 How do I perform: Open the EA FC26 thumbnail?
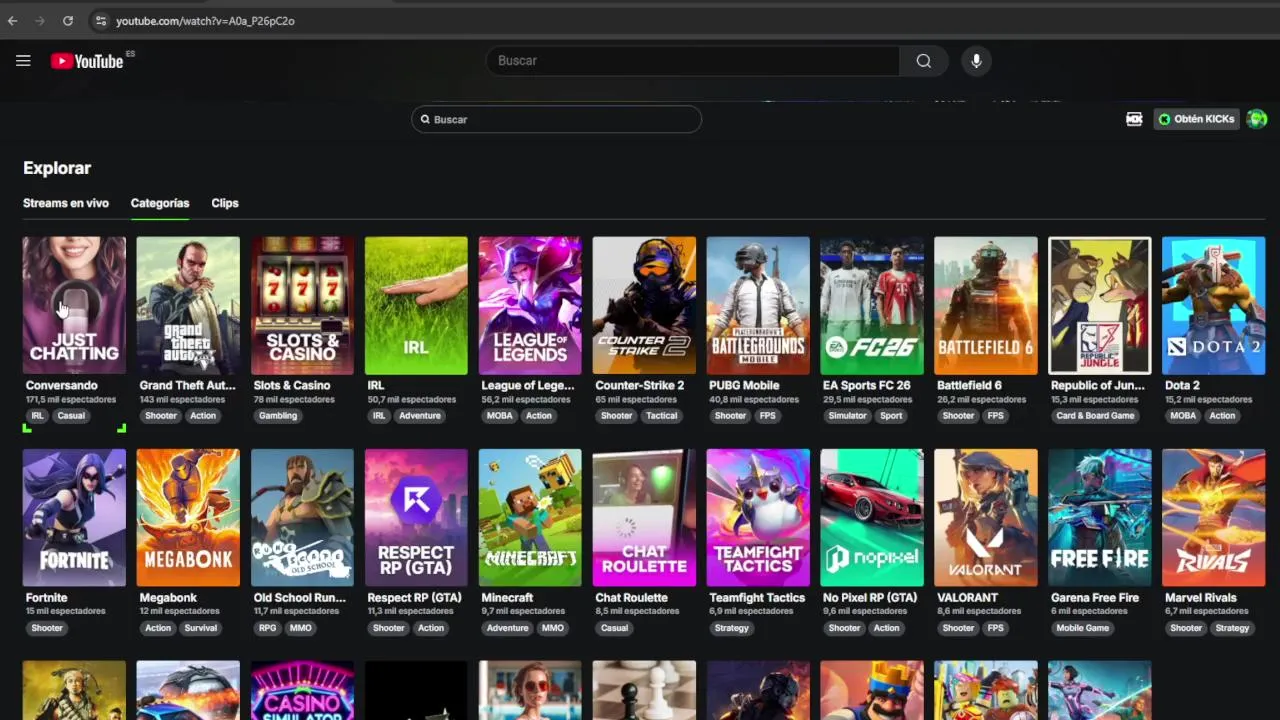pos(872,305)
